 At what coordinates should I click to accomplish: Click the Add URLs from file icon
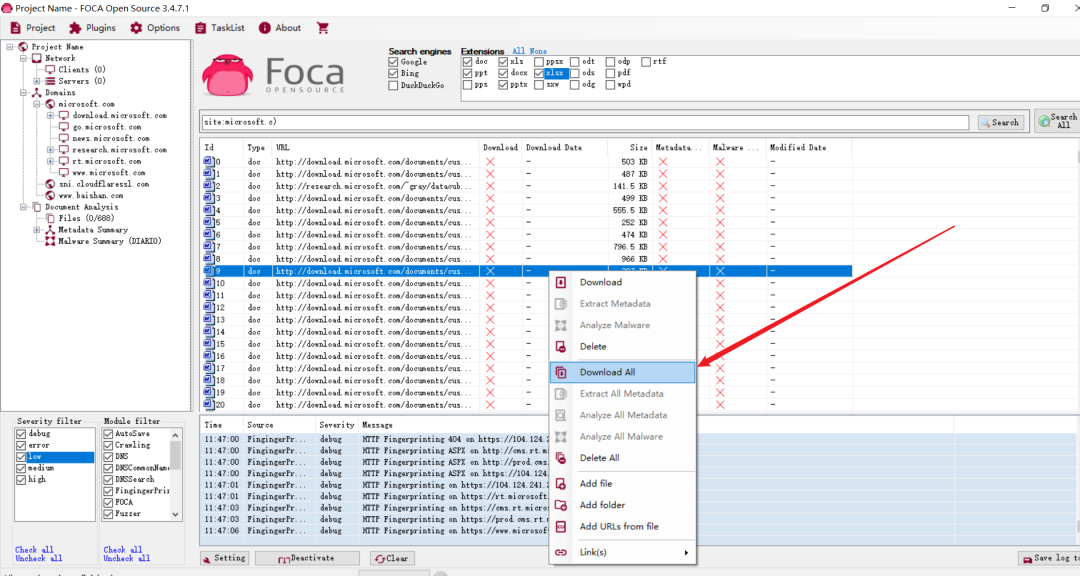561,526
